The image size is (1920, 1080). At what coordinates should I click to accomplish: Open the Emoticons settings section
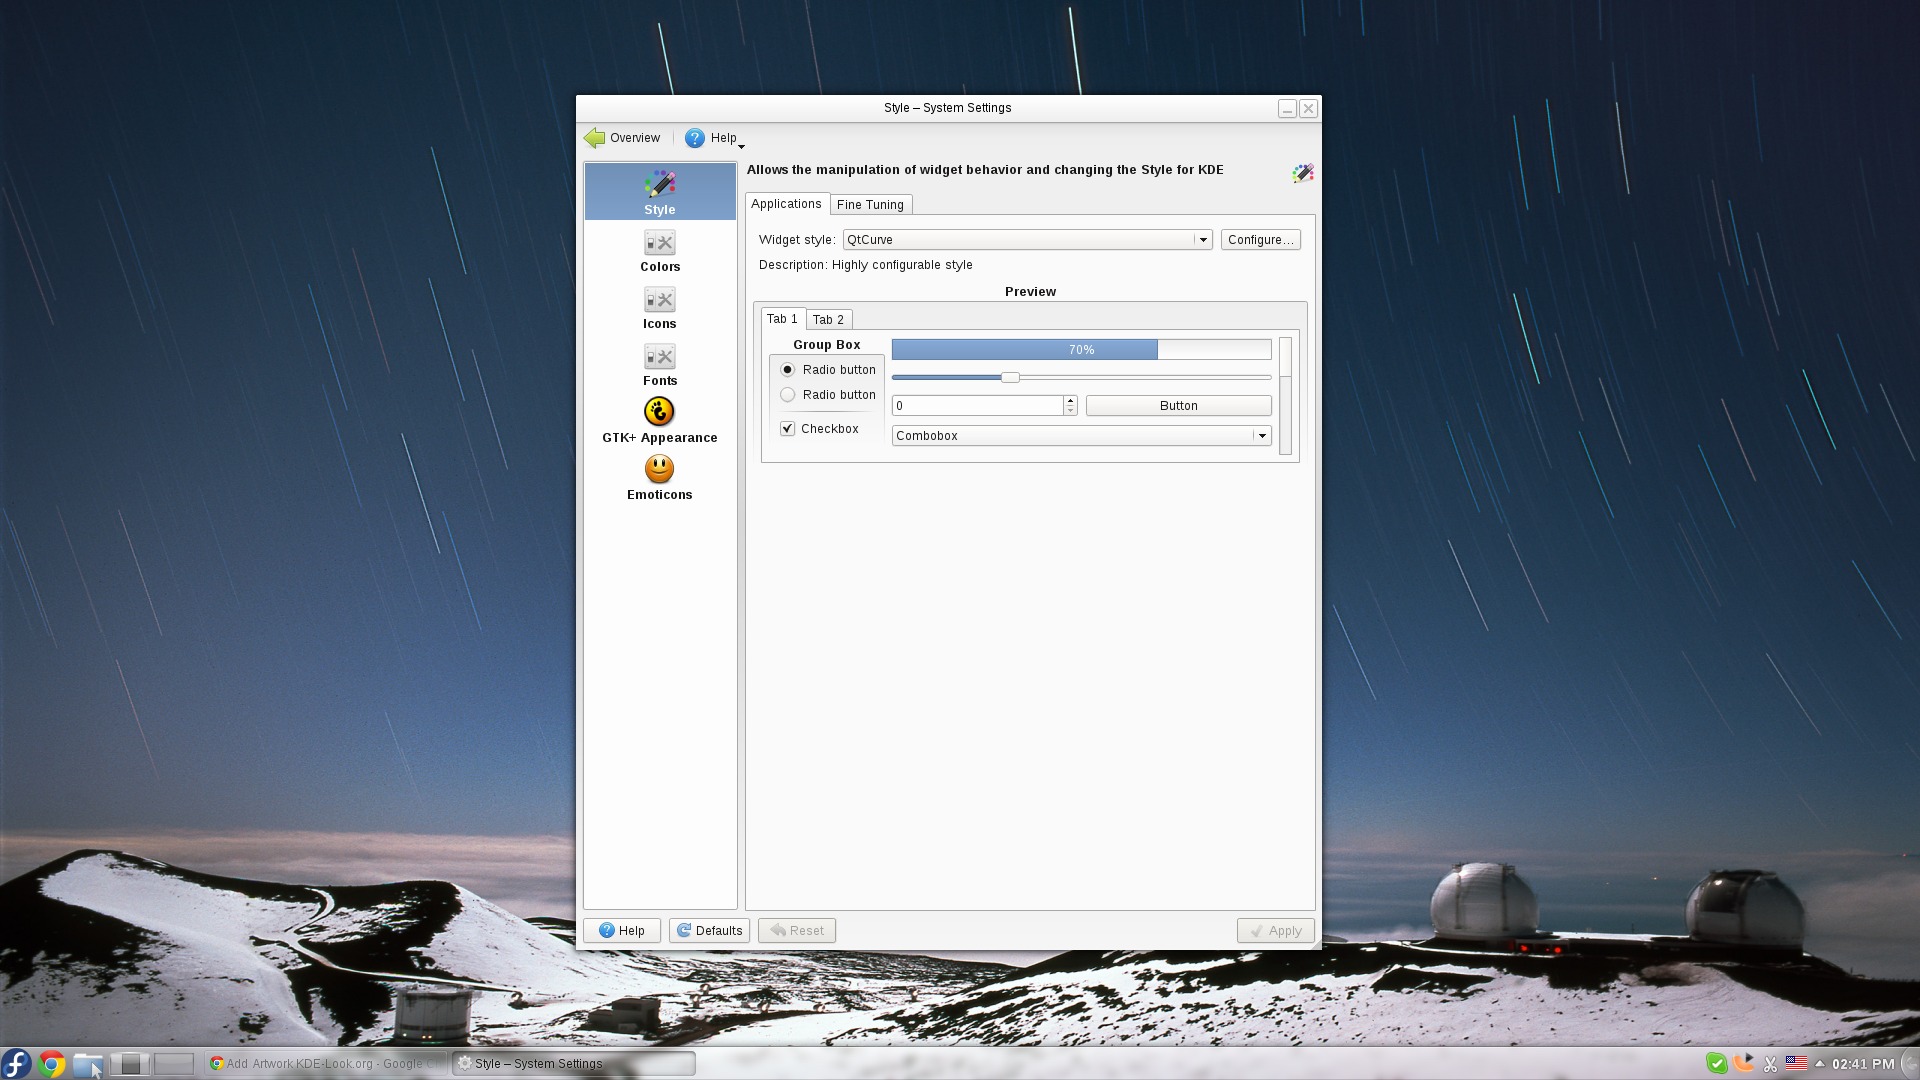point(660,479)
